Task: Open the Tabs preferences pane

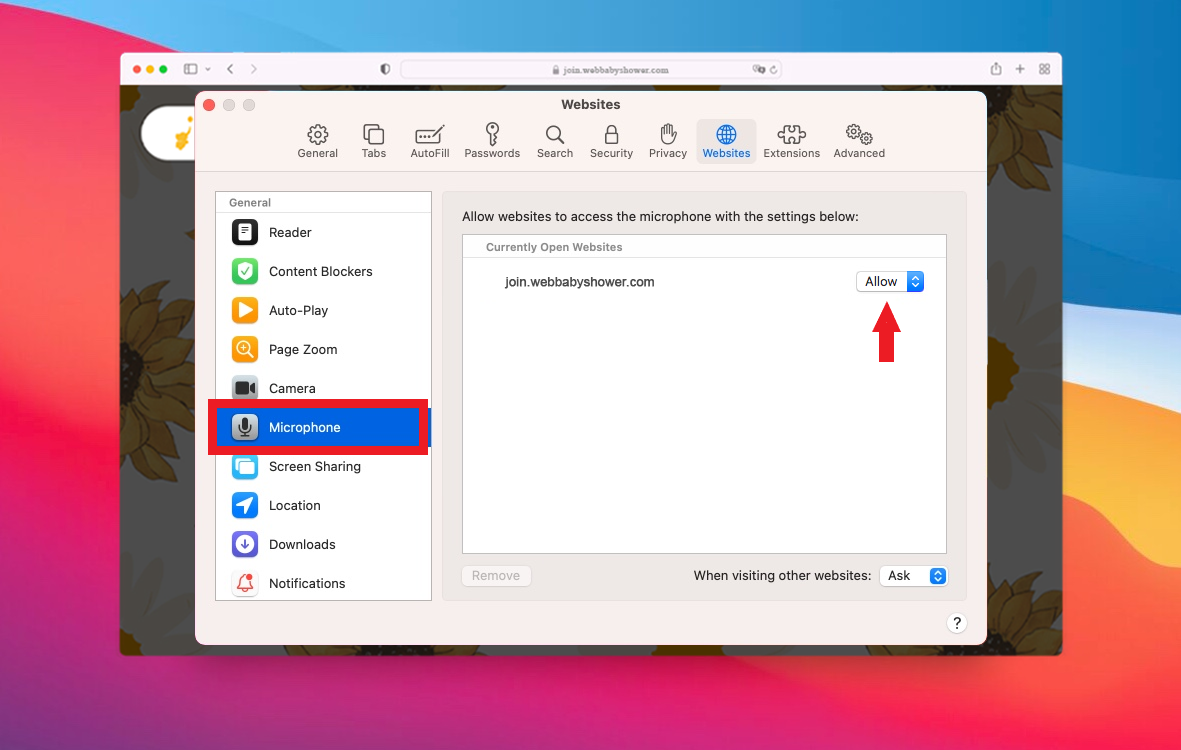Action: (x=374, y=141)
